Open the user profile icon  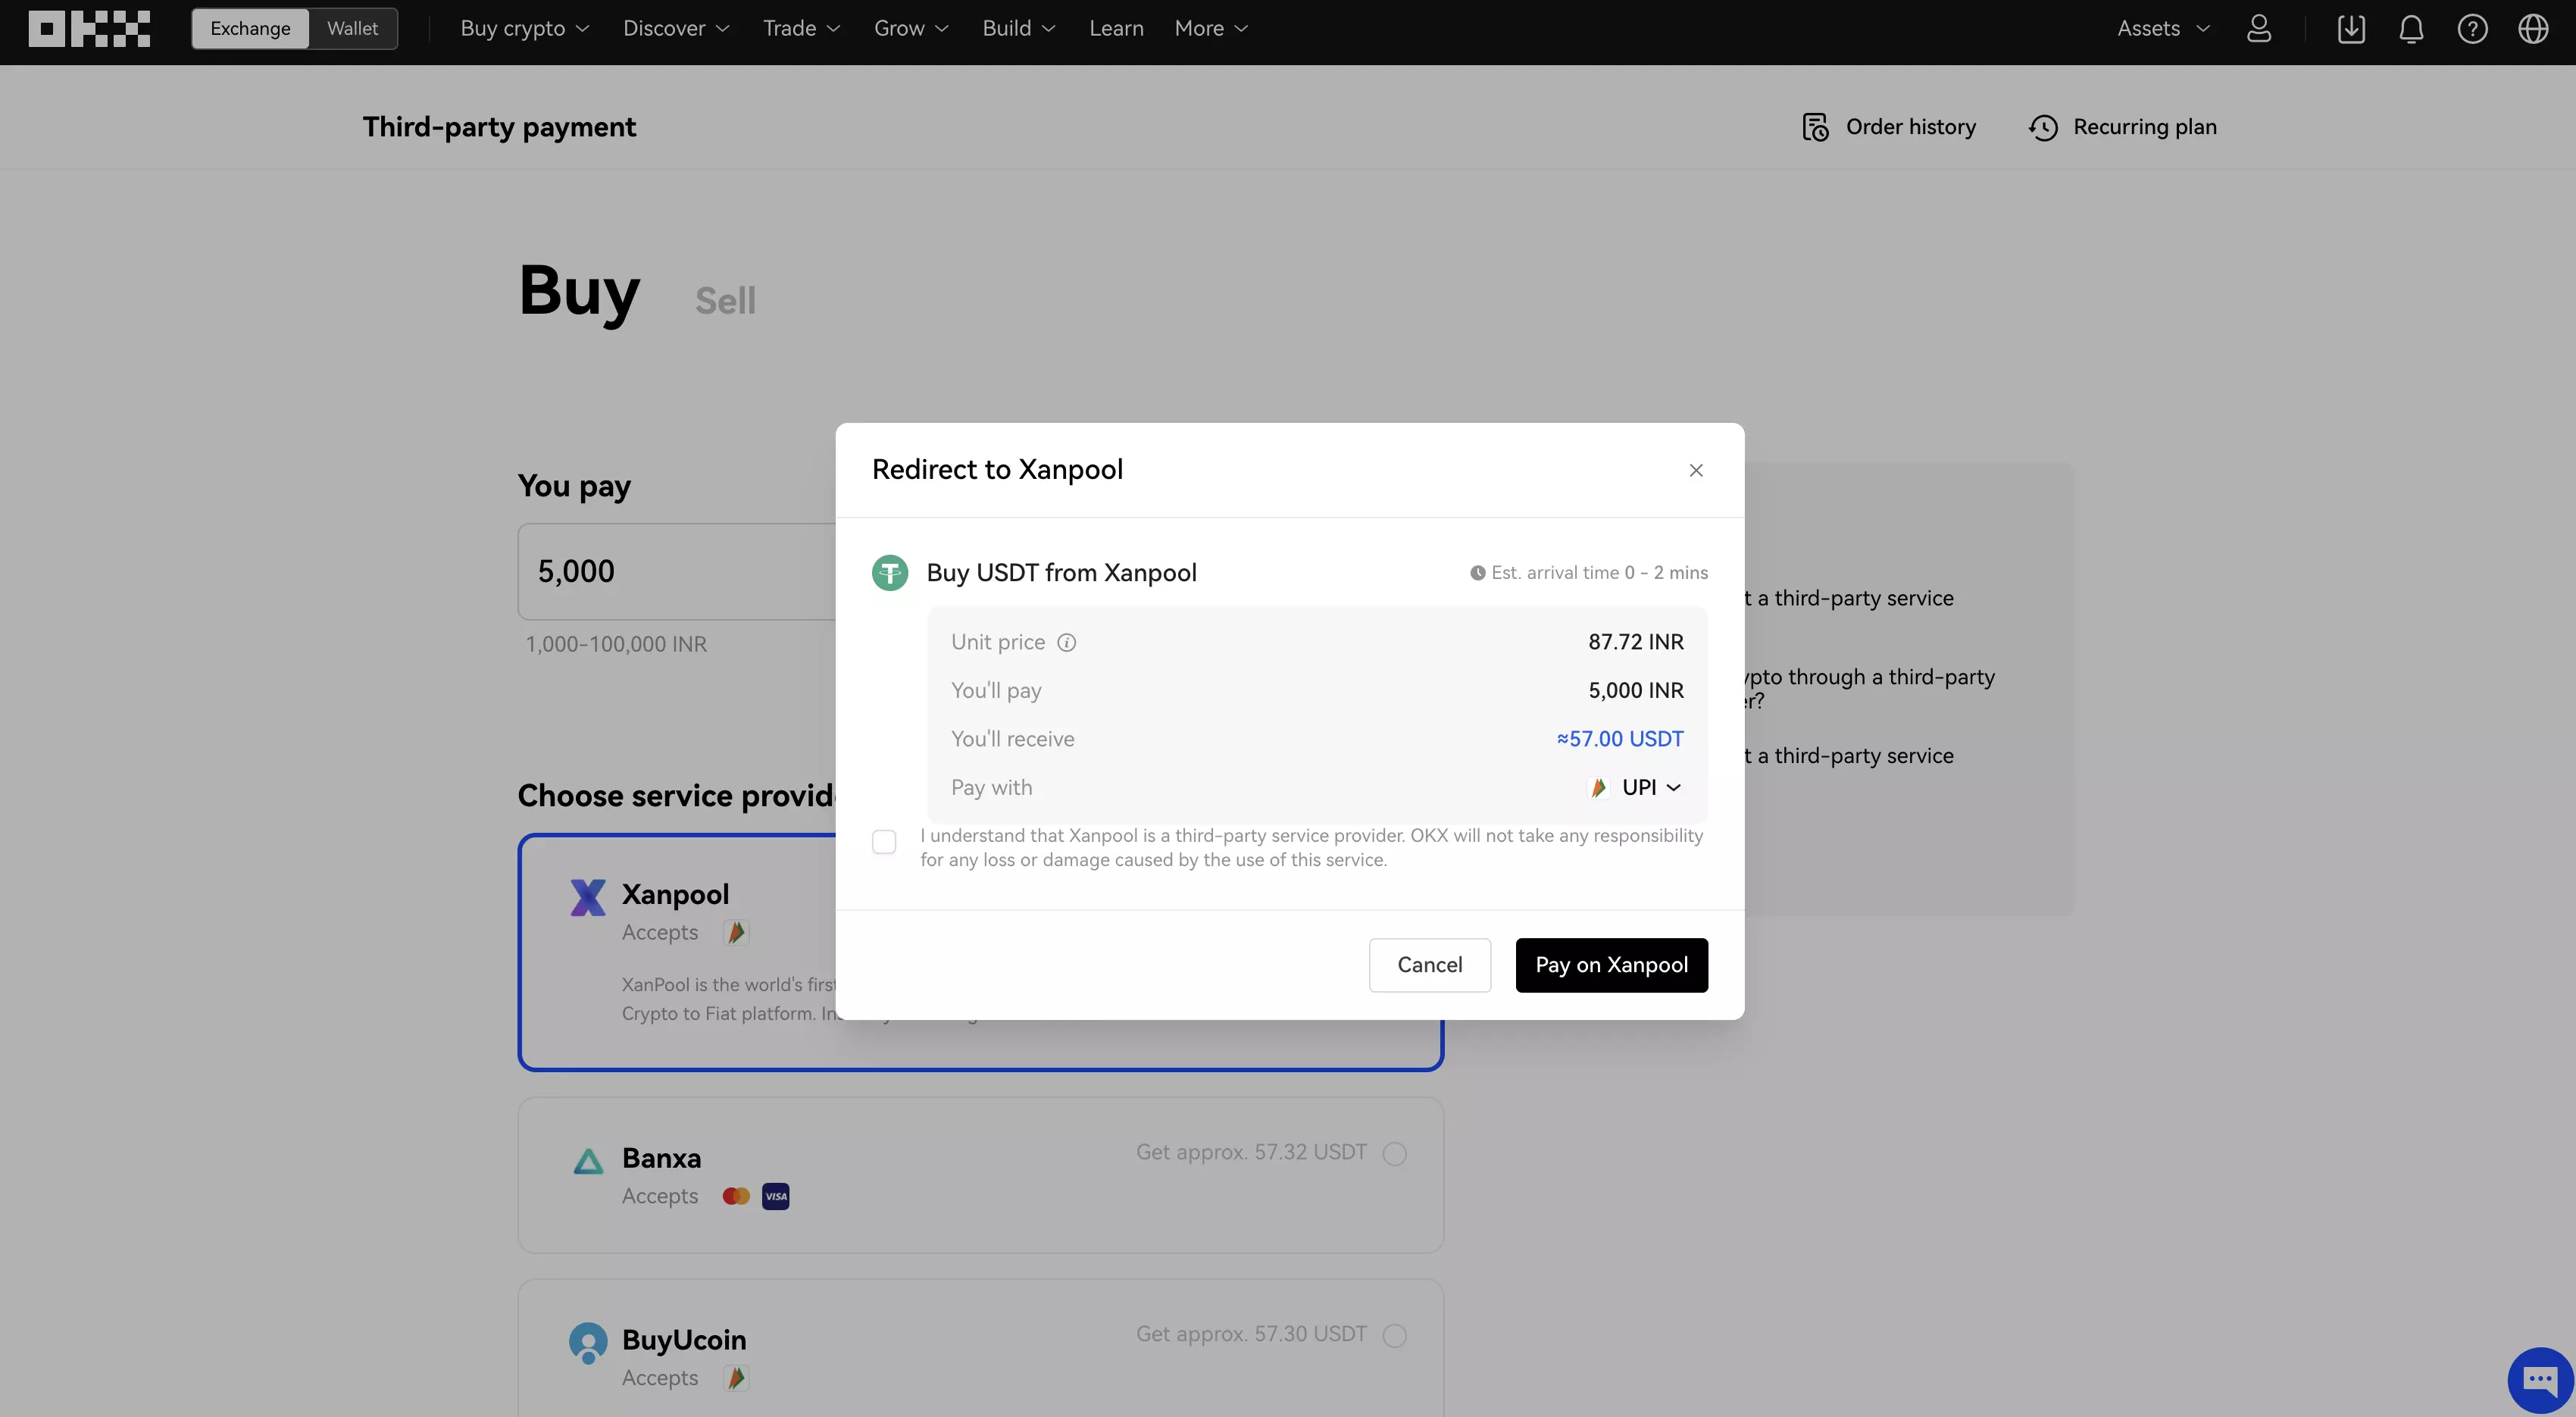coord(2259,29)
